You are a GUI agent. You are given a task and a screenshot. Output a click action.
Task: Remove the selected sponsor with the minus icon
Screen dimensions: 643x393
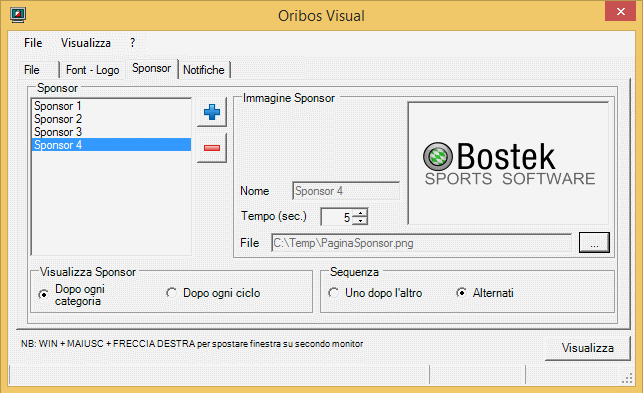coord(212,148)
